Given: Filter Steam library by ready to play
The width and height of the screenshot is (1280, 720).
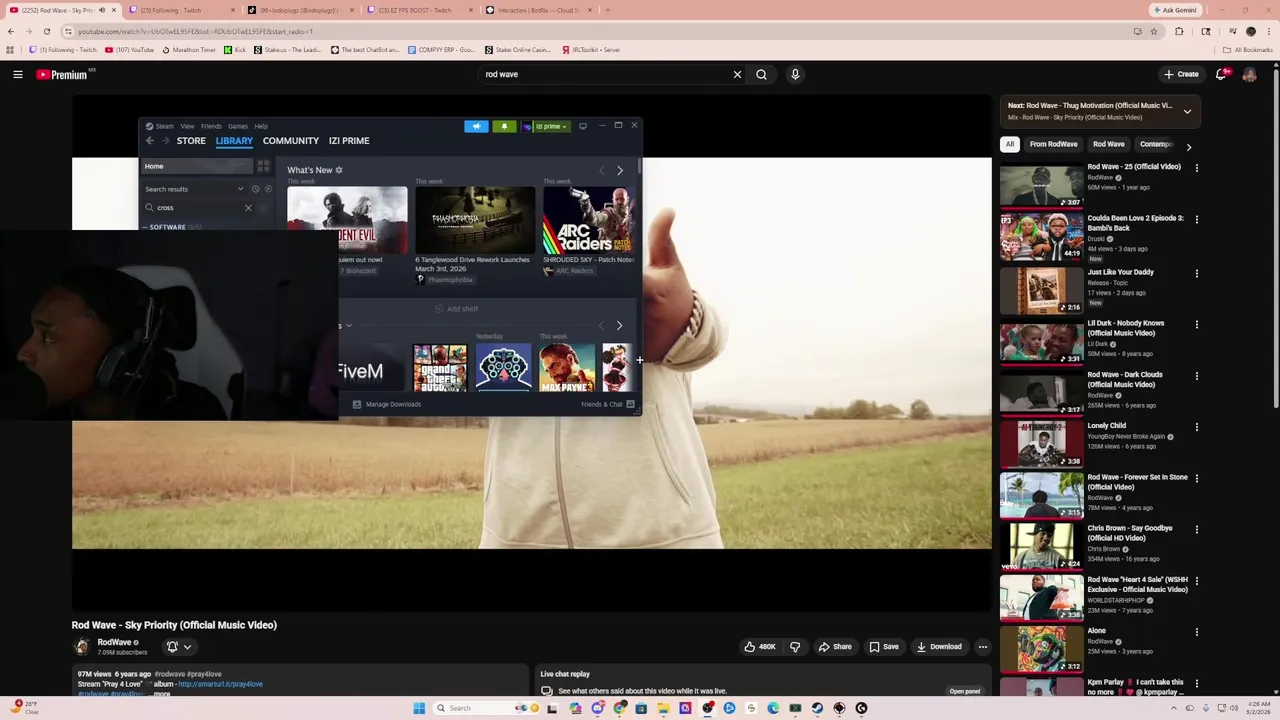Looking at the screenshot, I should [x=267, y=189].
